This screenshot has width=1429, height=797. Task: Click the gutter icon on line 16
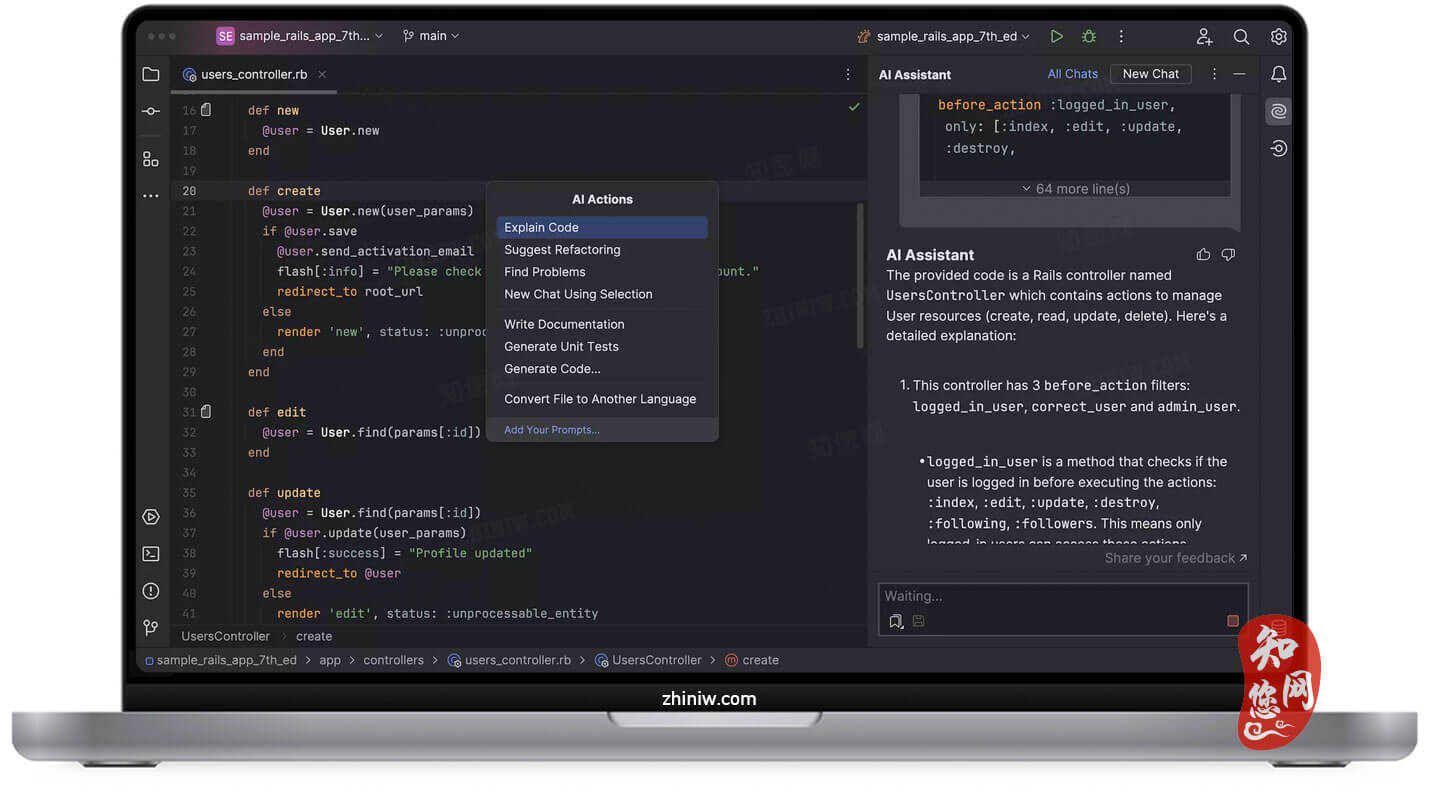[x=206, y=110]
